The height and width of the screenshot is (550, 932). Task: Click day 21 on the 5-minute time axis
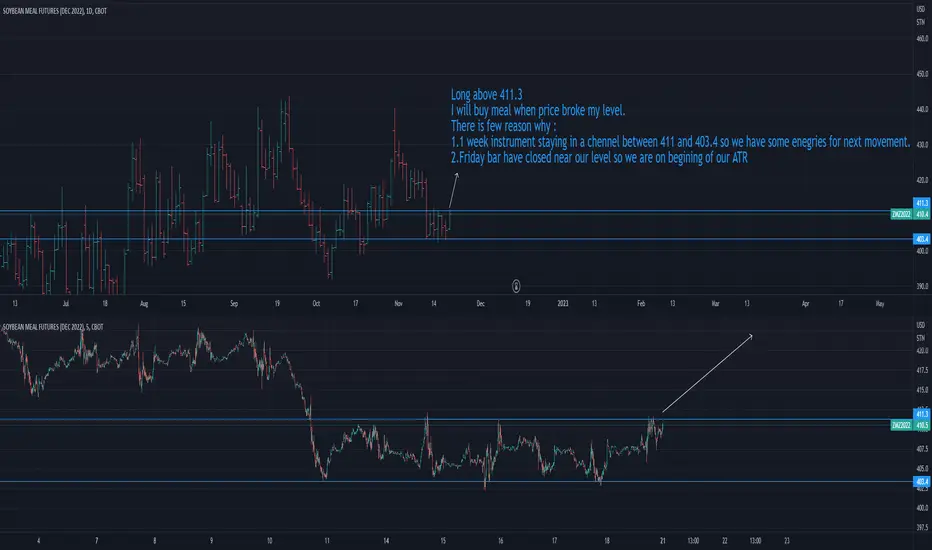[x=663, y=540]
